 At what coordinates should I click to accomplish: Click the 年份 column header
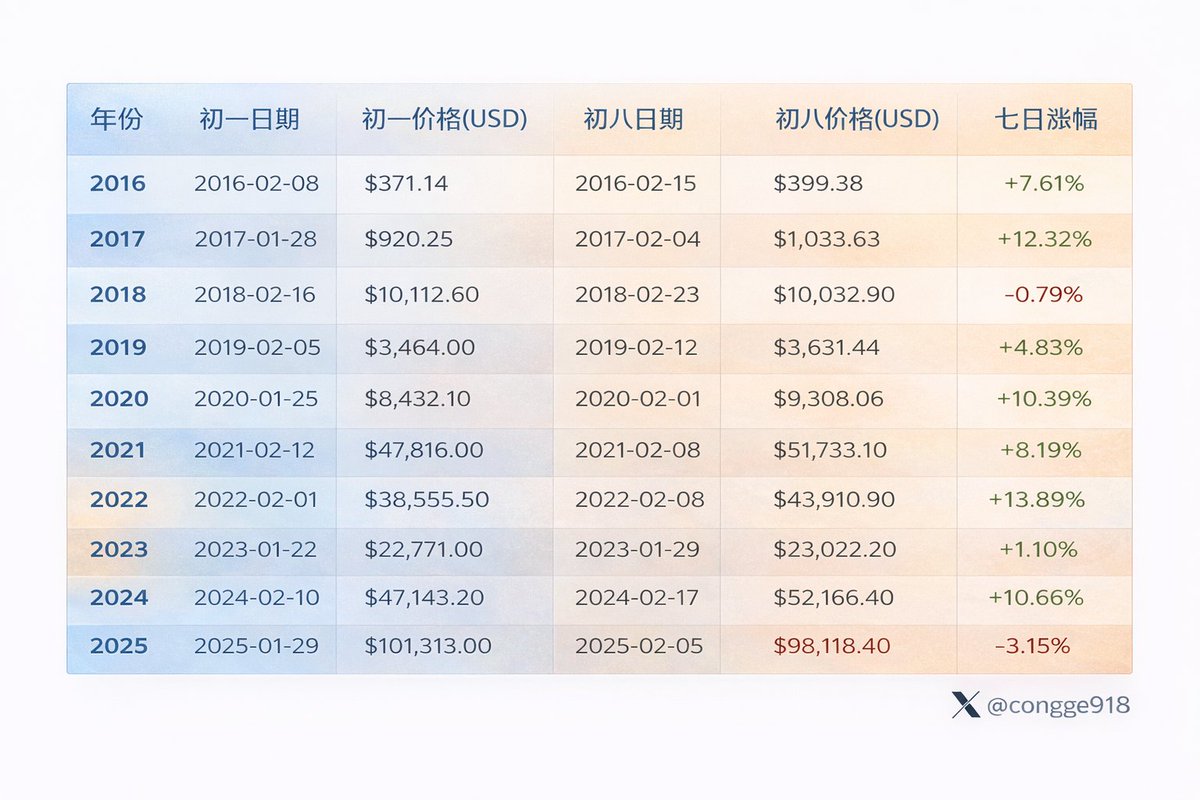(117, 120)
